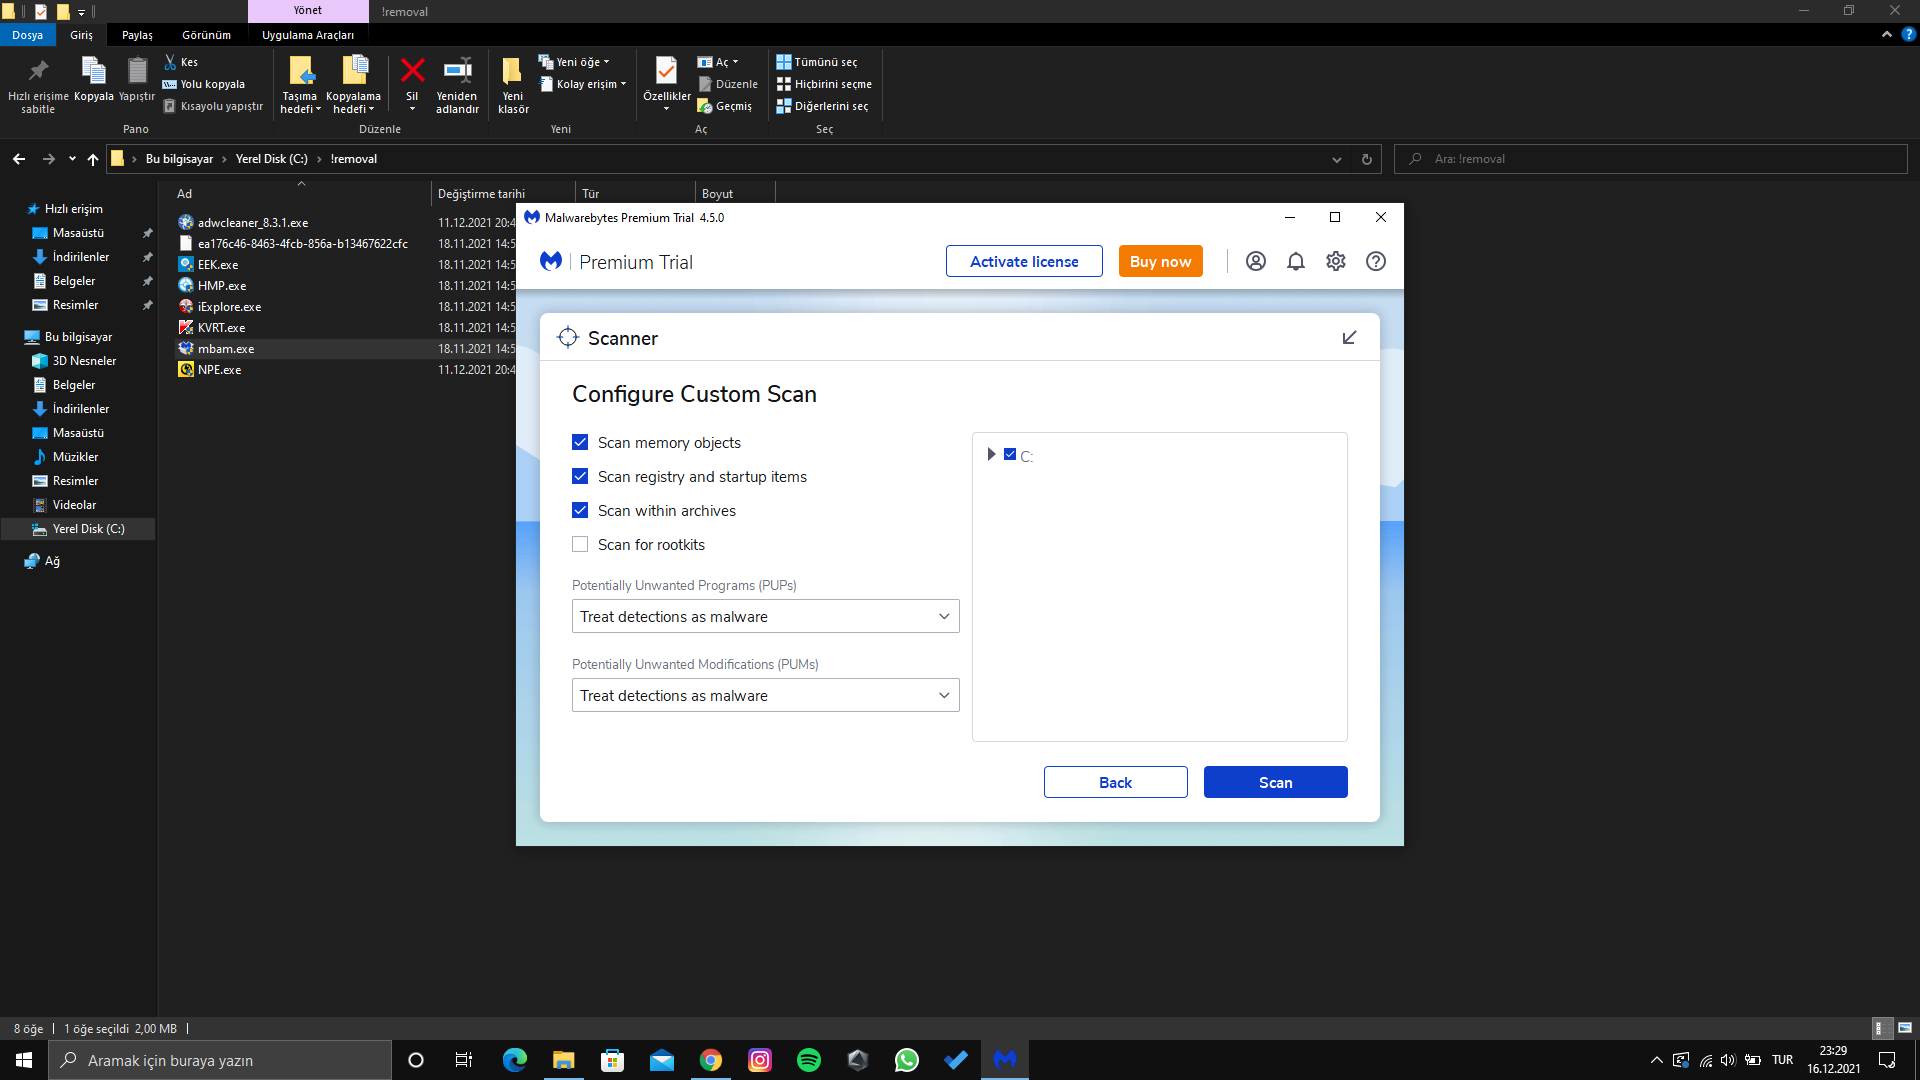Switch to the Görünüm ribbon tab

point(206,35)
